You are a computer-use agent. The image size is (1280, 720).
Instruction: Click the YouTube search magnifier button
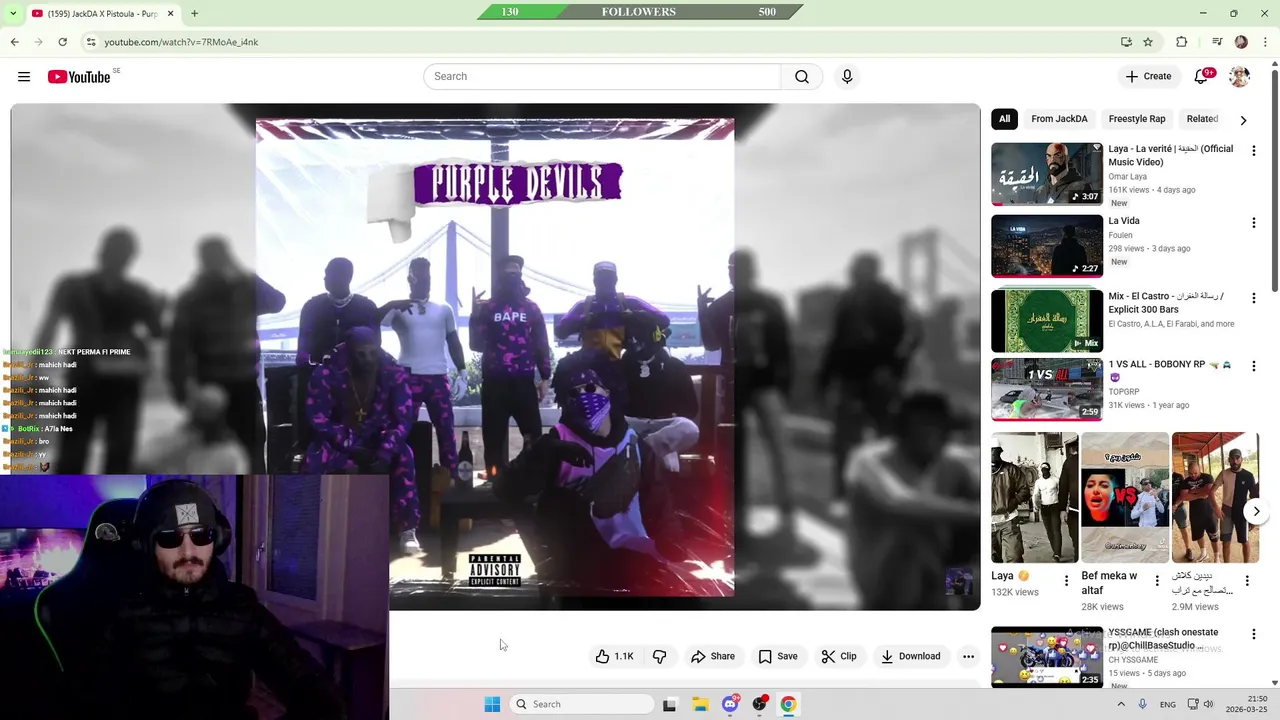pyautogui.click(x=802, y=77)
